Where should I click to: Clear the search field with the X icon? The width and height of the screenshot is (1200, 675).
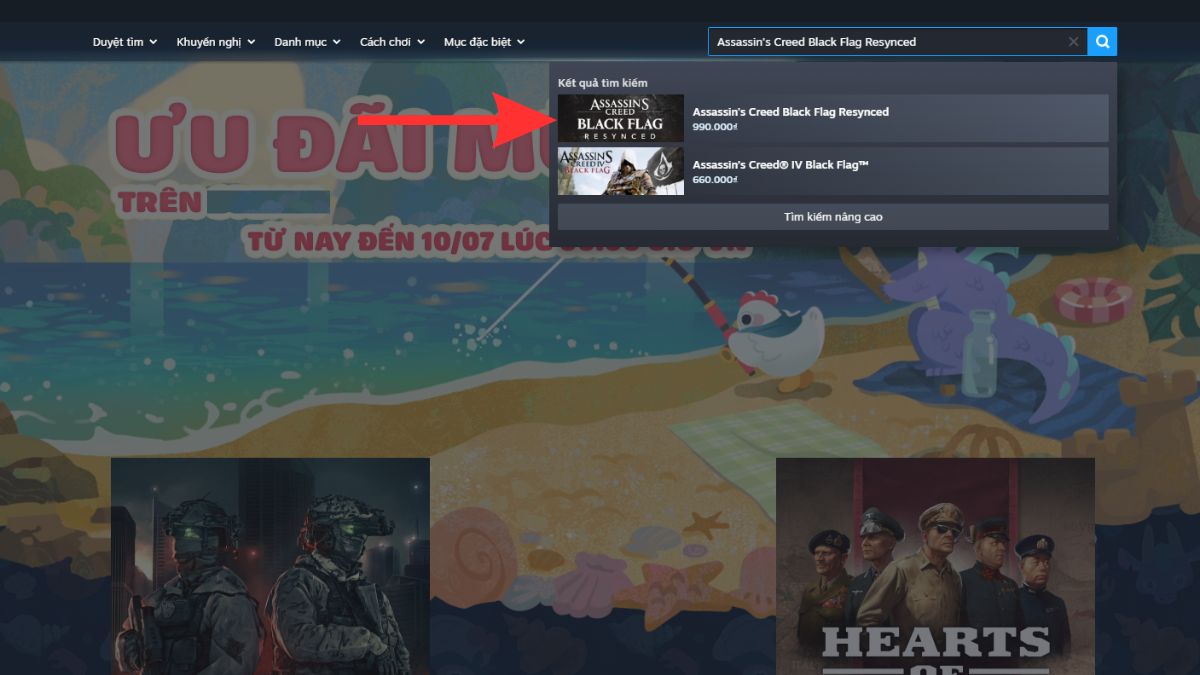(1073, 42)
